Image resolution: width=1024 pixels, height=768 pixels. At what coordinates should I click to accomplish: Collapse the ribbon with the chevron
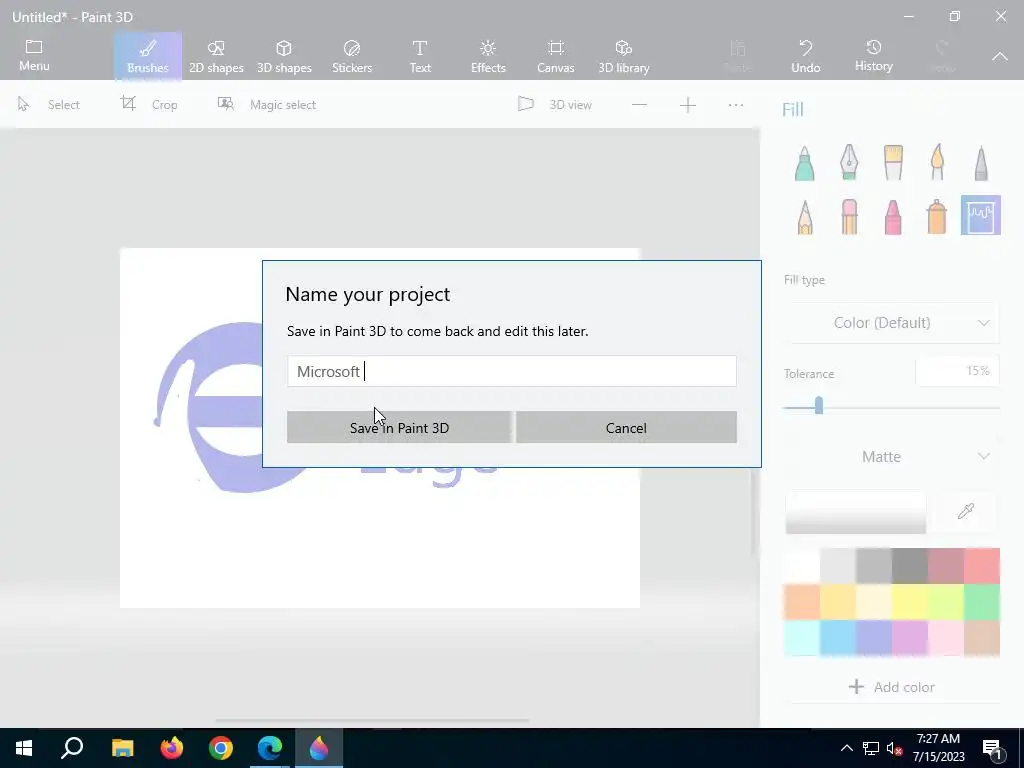[1000, 57]
